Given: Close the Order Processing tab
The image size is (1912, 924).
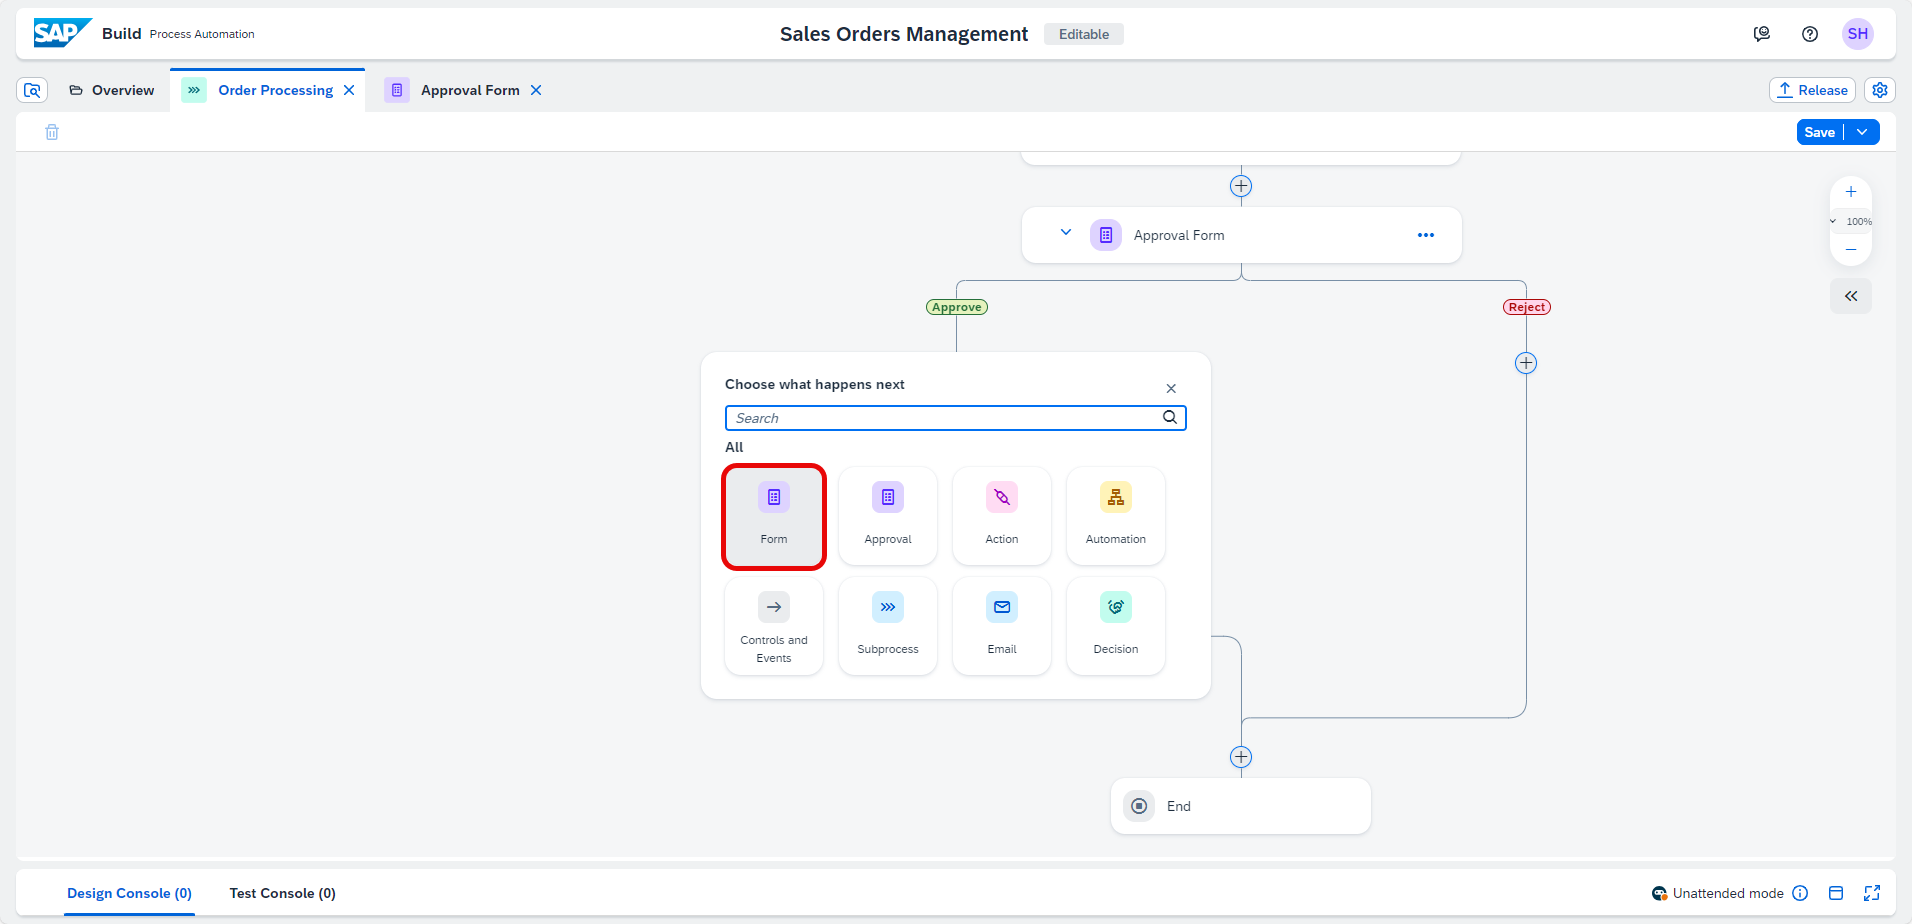Looking at the screenshot, I should pyautogui.click(x=349, y=90).
